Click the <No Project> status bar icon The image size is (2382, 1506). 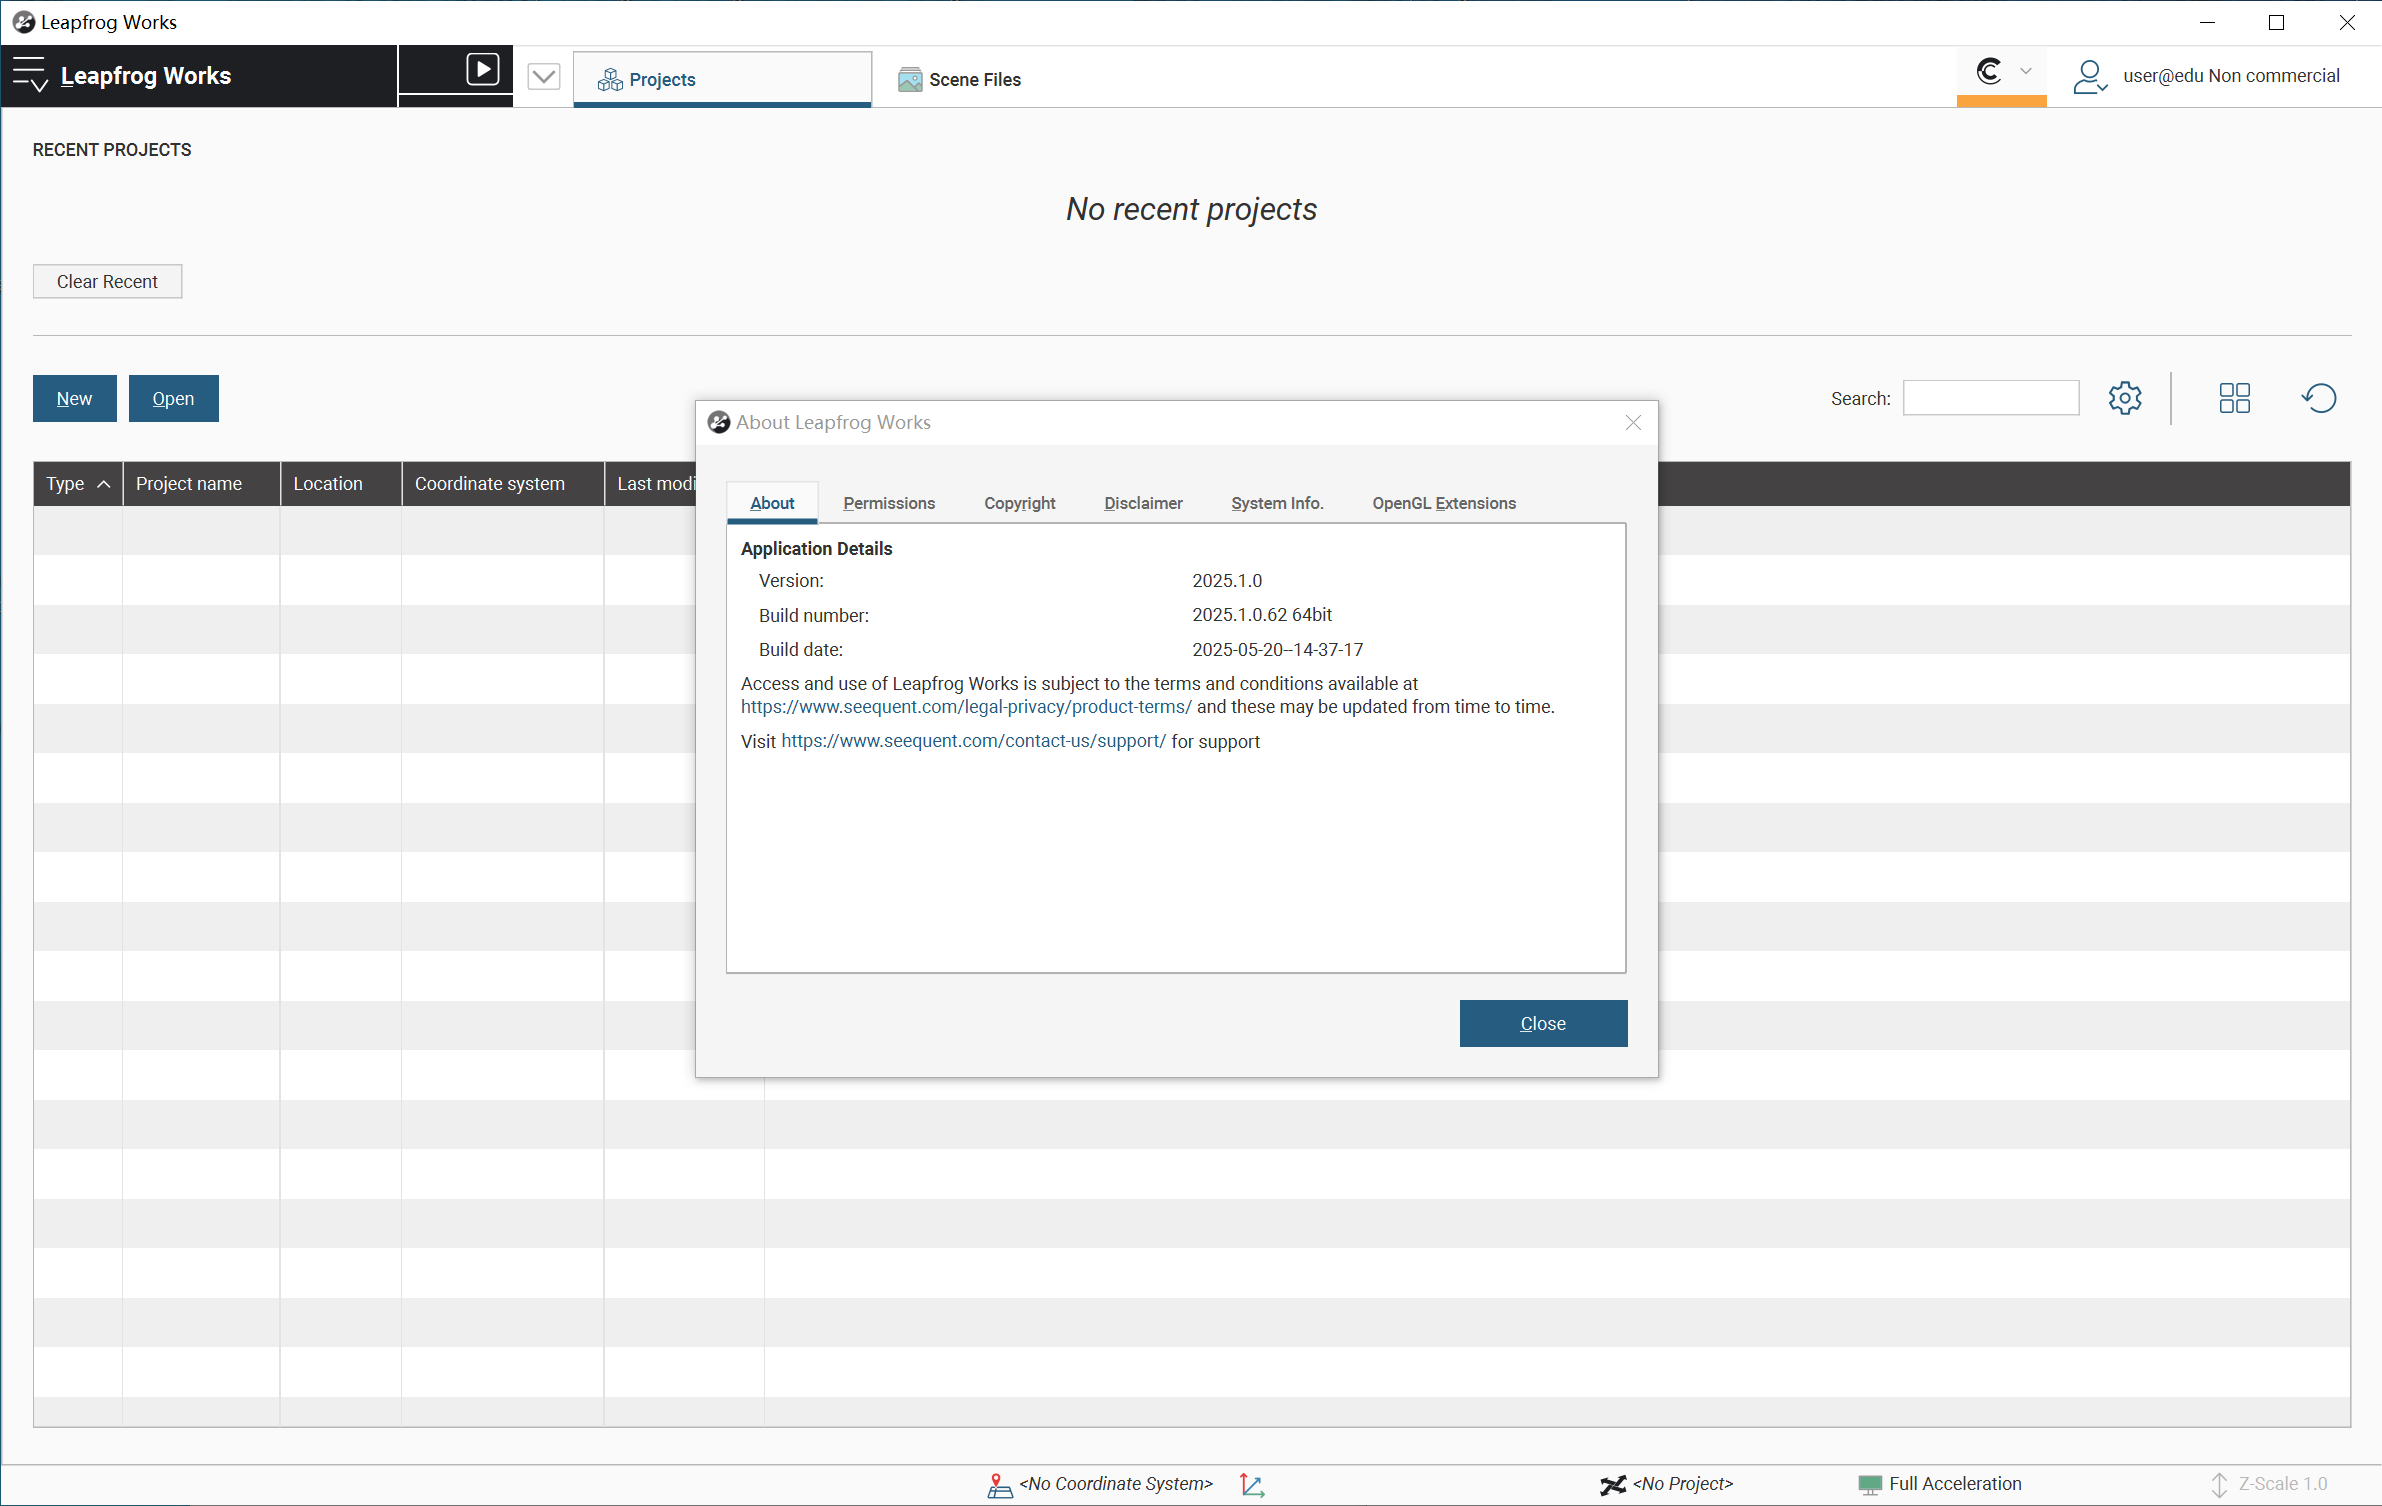coord(1612,1485)
